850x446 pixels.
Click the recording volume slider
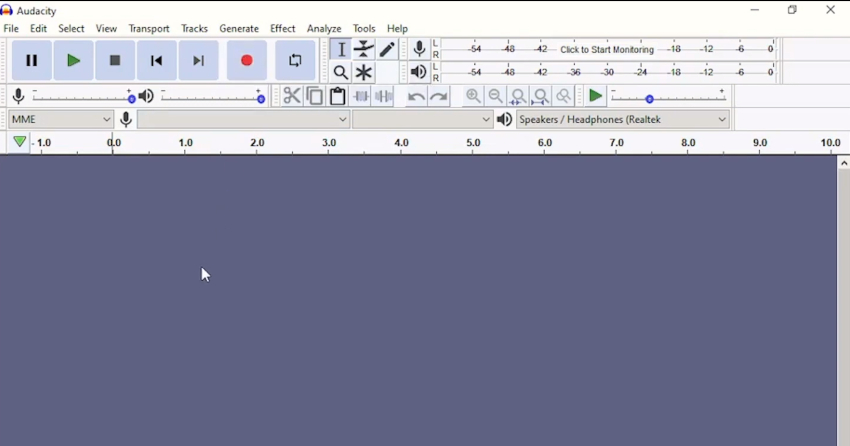[83, 96]
